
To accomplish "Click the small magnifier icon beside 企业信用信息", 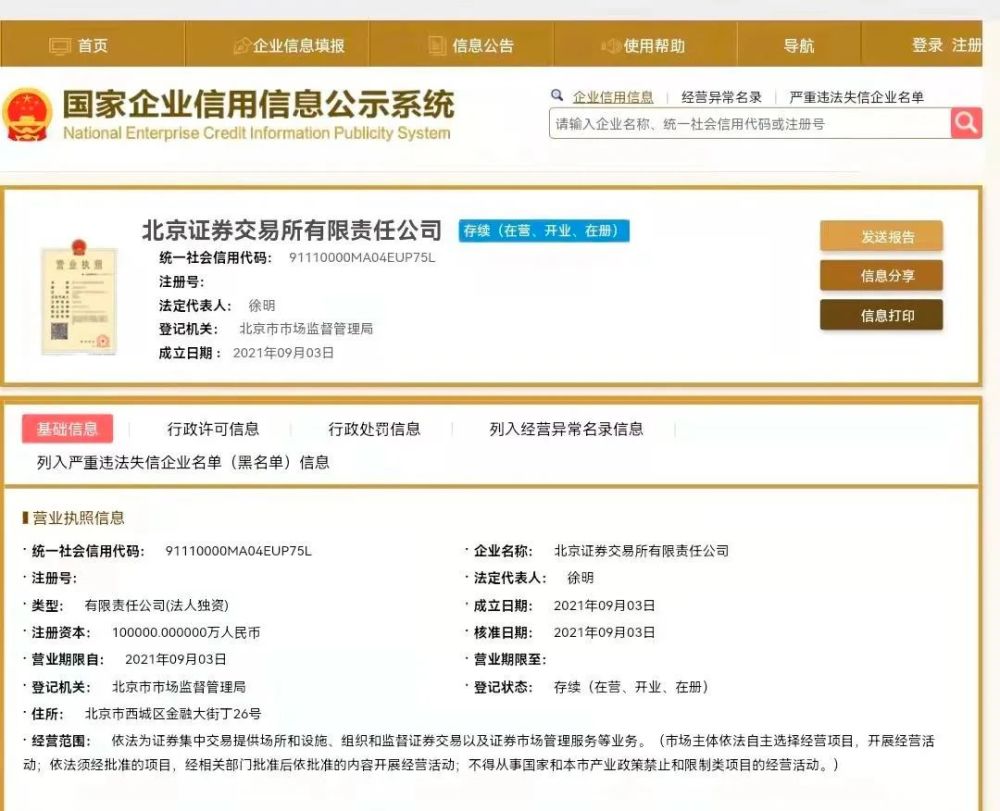I will tap(557, 96).
